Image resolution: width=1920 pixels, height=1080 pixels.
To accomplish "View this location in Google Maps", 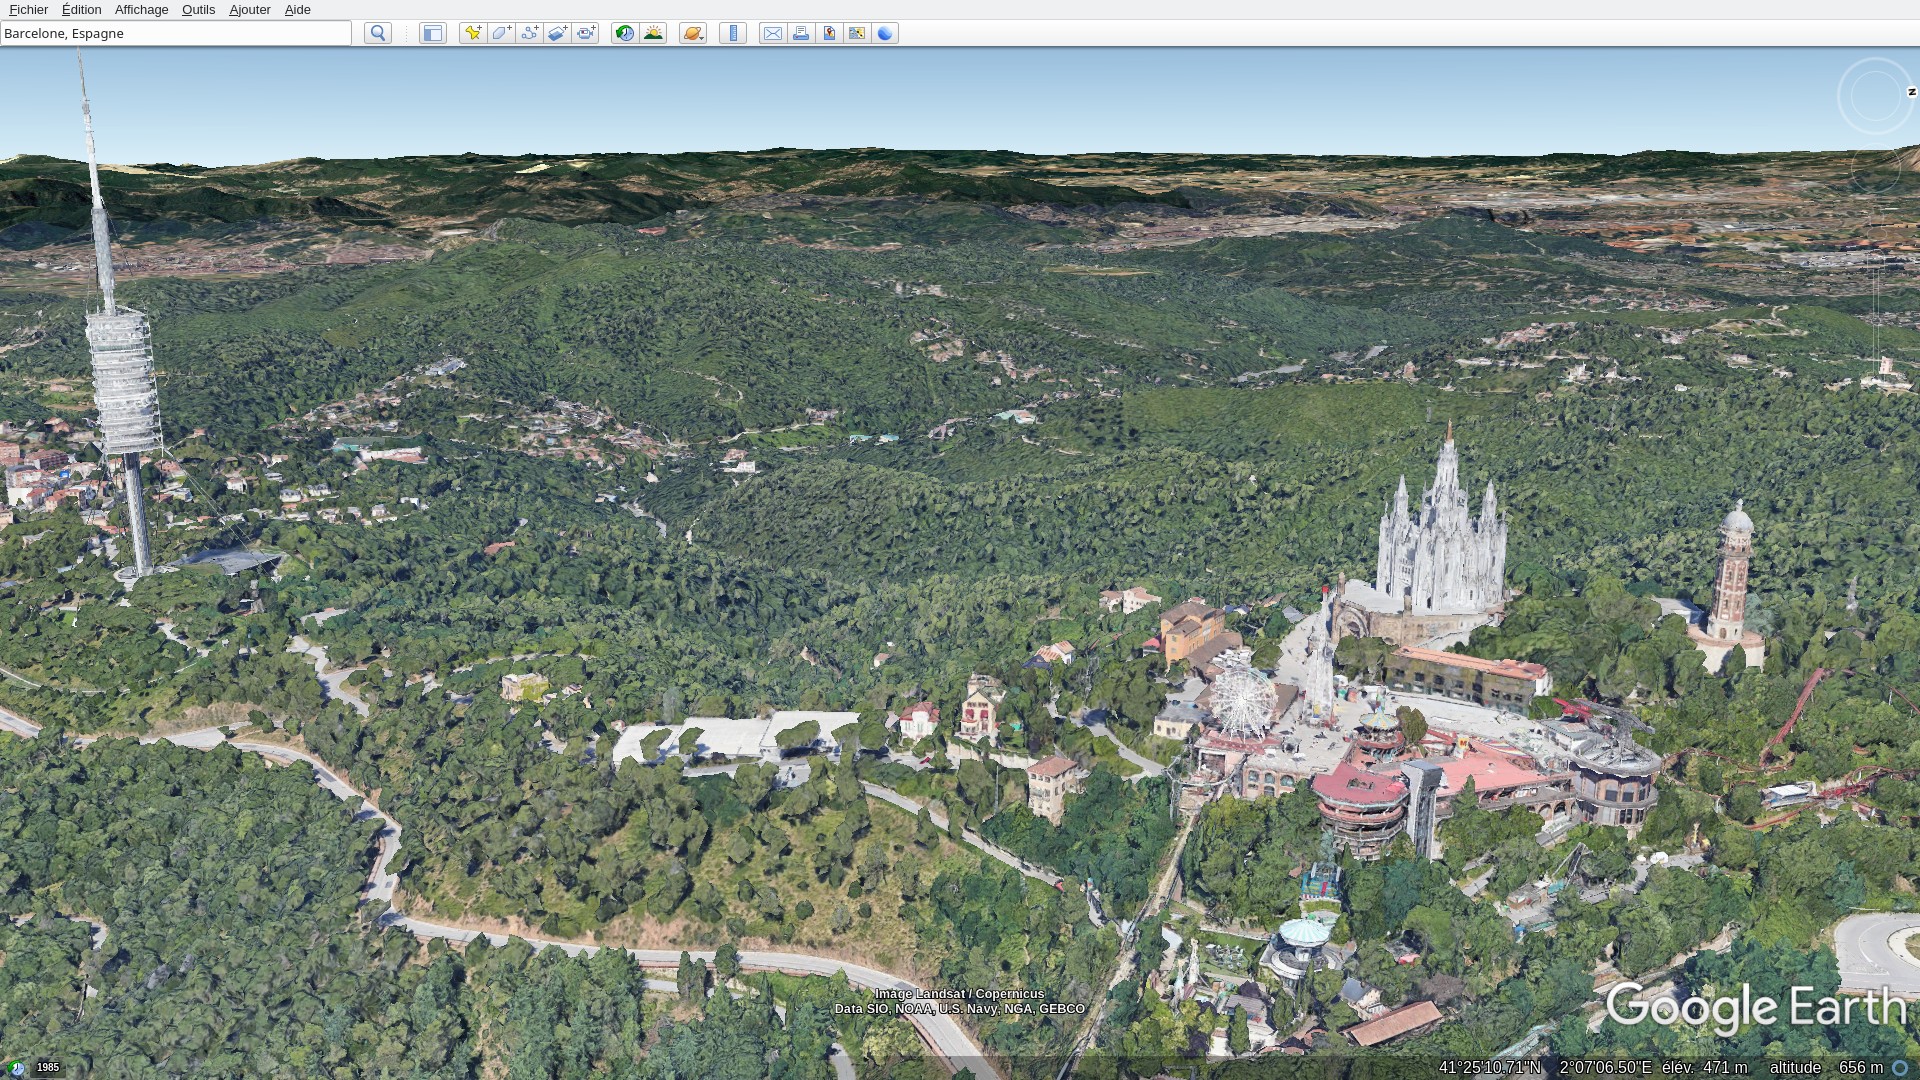I will pyautogui.click(x=857, y=33).
